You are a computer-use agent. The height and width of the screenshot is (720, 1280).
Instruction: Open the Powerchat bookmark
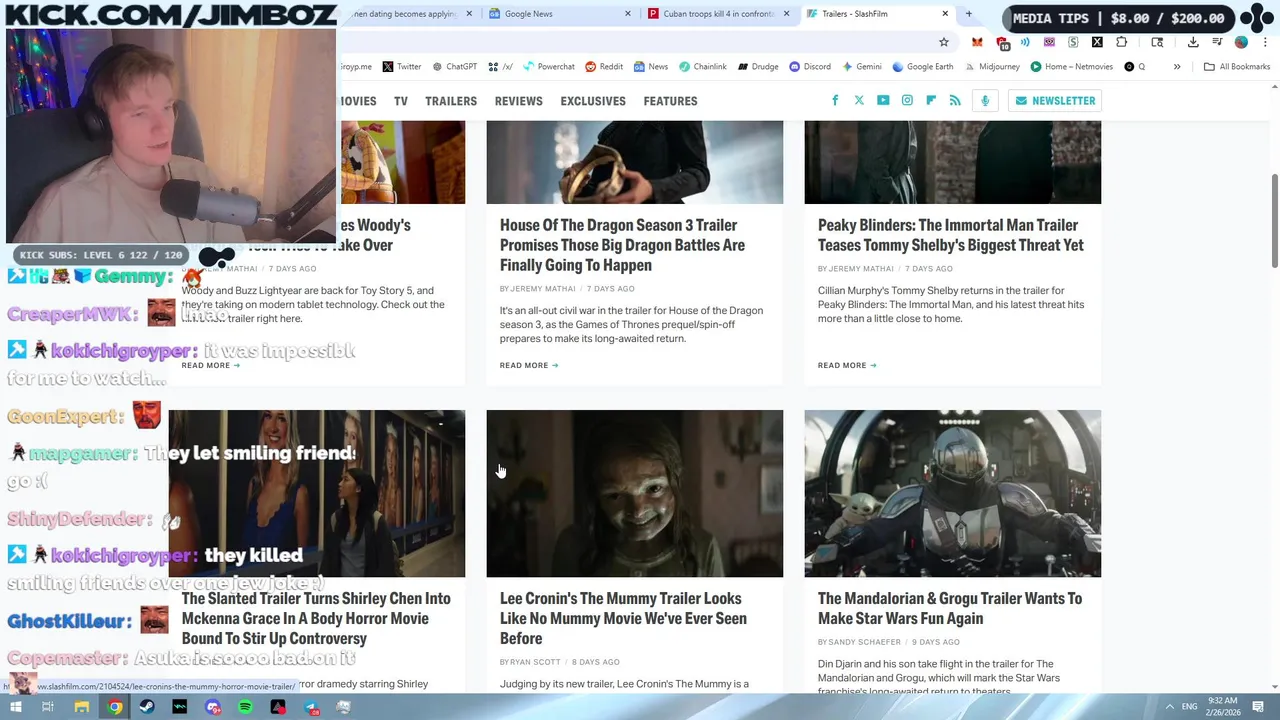[549, 67]
